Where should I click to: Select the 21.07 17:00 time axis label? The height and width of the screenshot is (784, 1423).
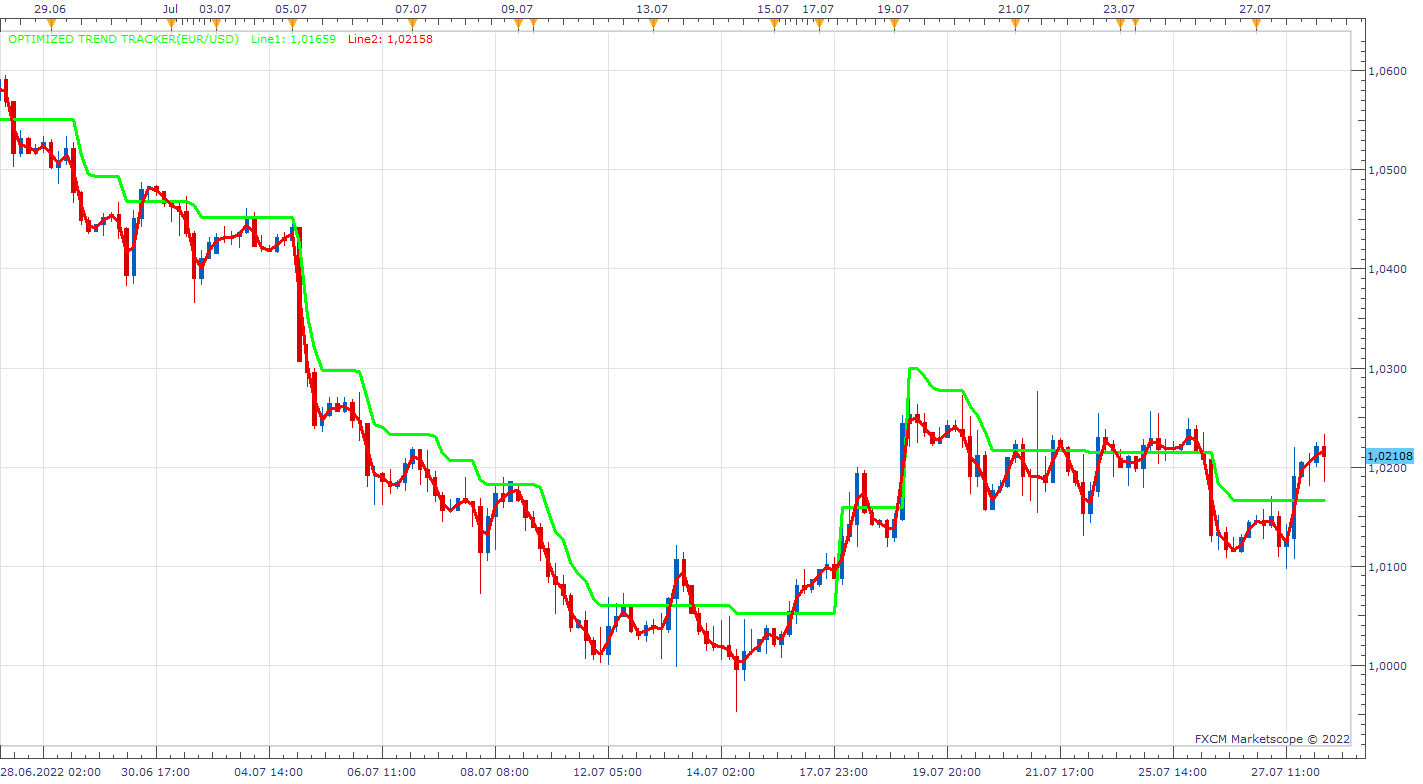1059,772
